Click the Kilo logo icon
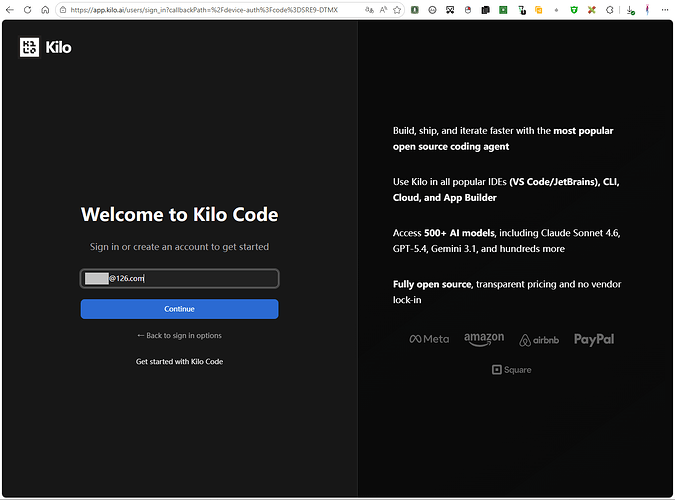 click(29, 47)
